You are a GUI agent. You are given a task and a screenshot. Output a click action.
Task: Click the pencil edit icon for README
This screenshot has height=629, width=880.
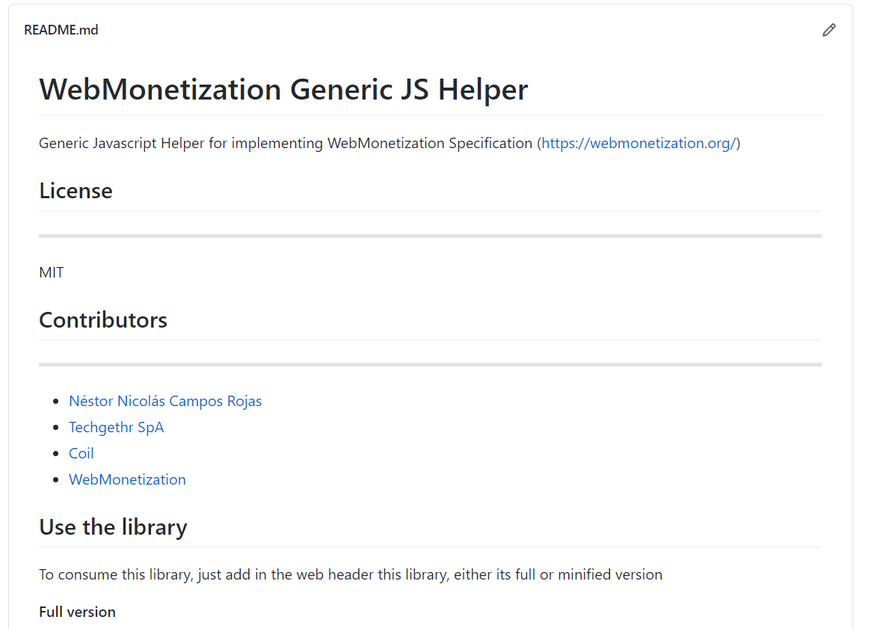click(x=828, y=30)
